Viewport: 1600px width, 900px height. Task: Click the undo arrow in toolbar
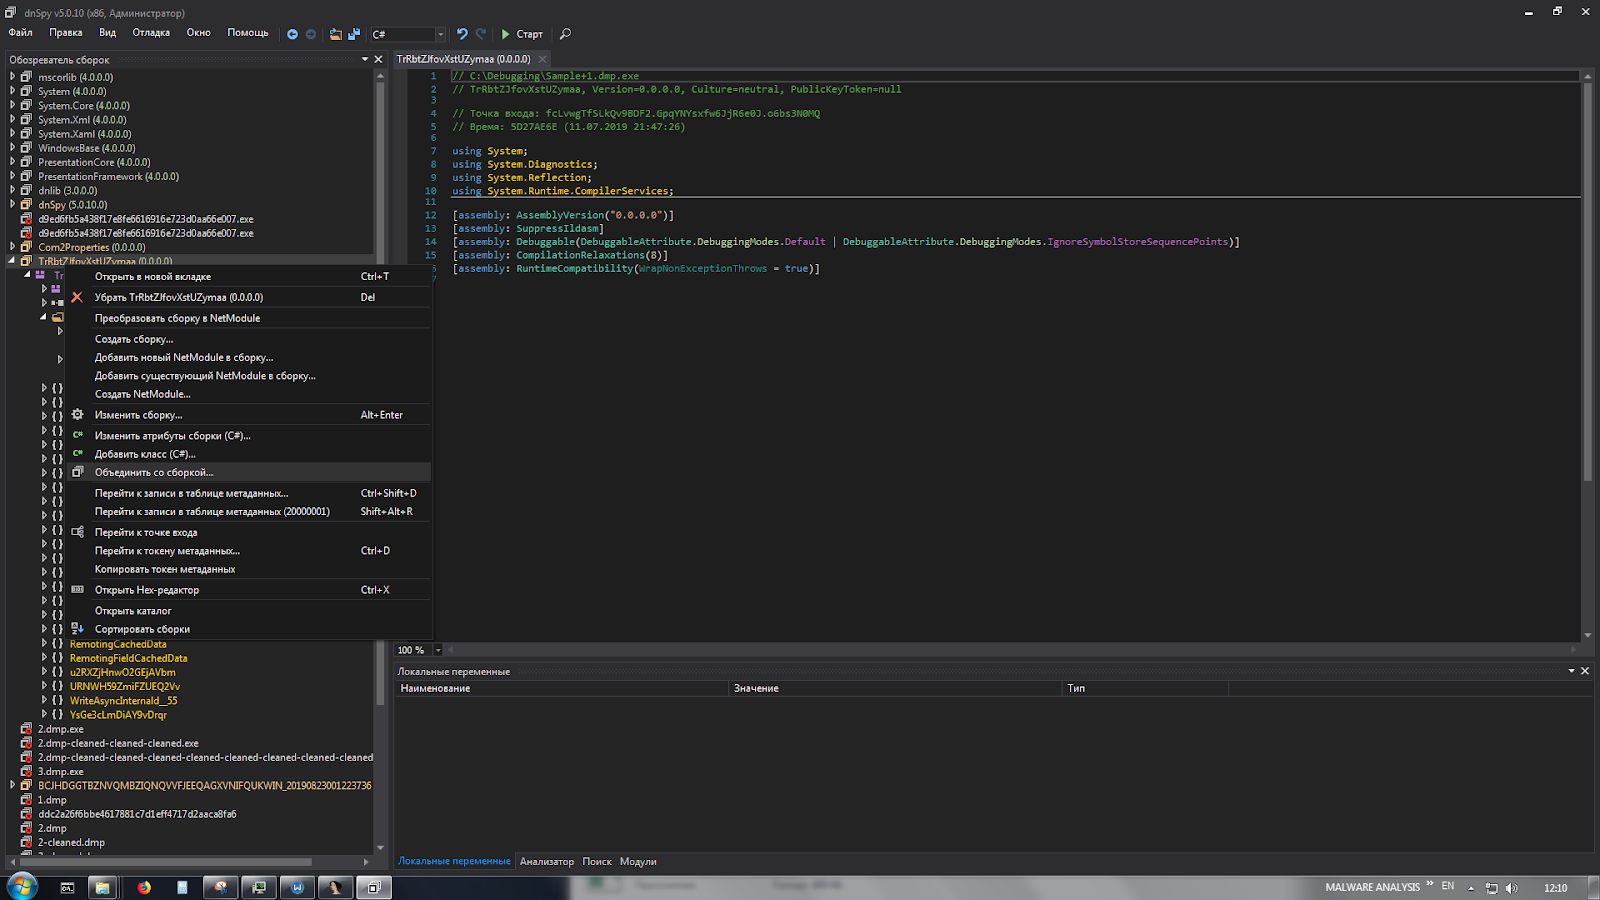point(462,34)
